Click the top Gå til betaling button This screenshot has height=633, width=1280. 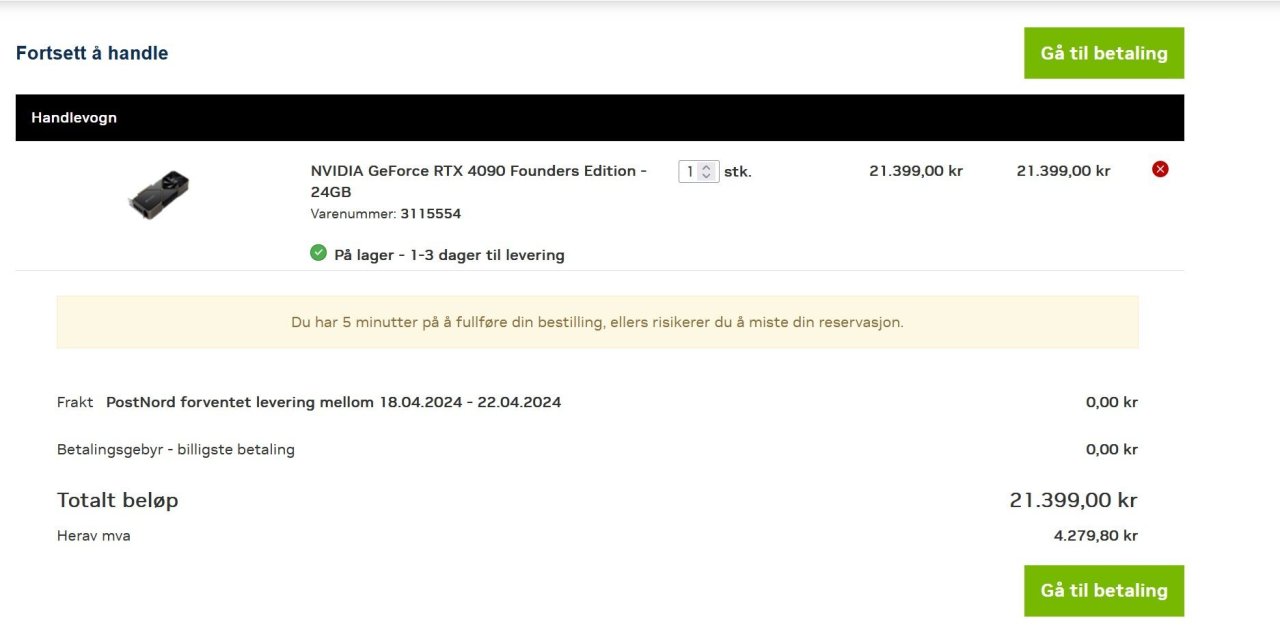pos(1103,53)
